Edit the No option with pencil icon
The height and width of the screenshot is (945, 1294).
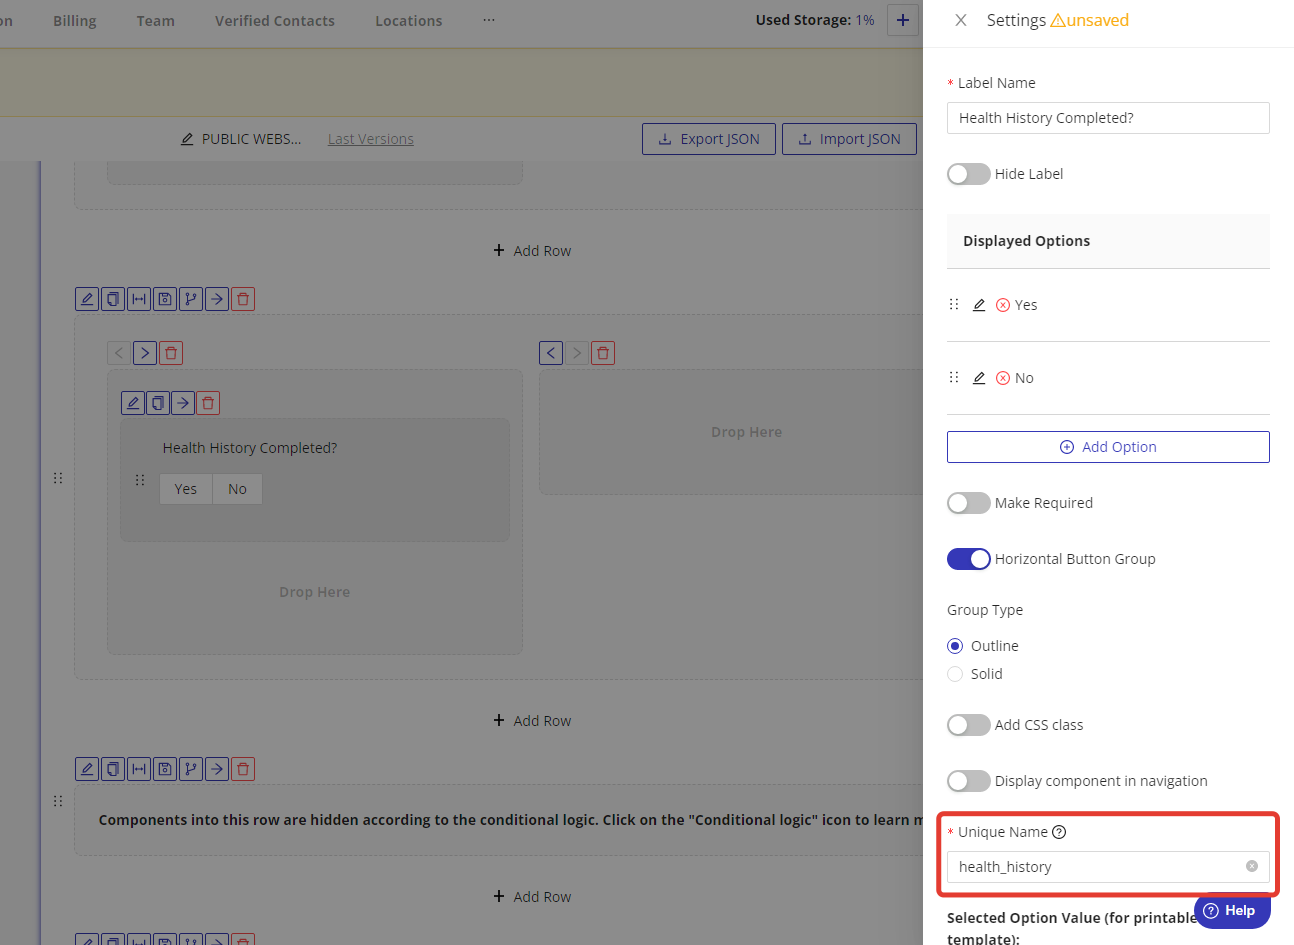coord(979,378)
